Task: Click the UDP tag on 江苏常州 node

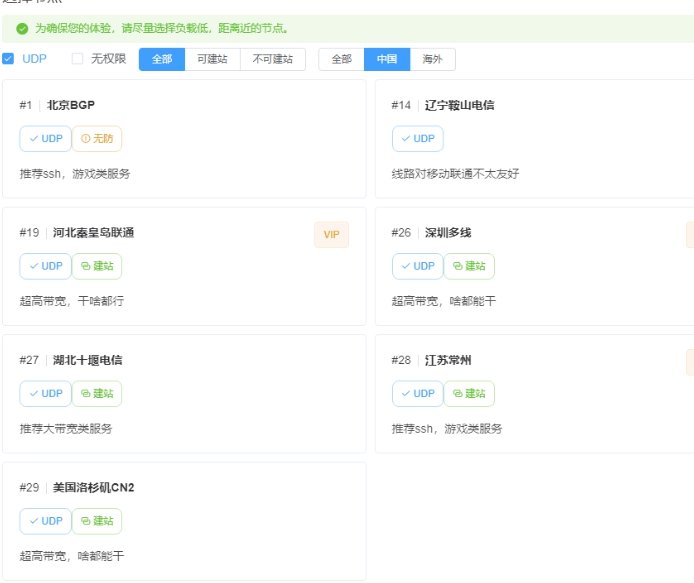Action: 418,393
